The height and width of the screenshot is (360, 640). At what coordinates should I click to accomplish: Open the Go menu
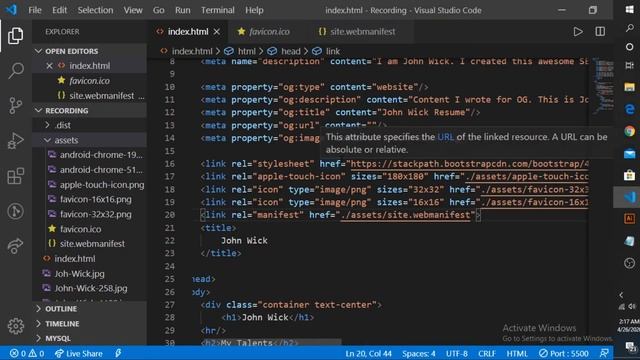pos(158,10)
